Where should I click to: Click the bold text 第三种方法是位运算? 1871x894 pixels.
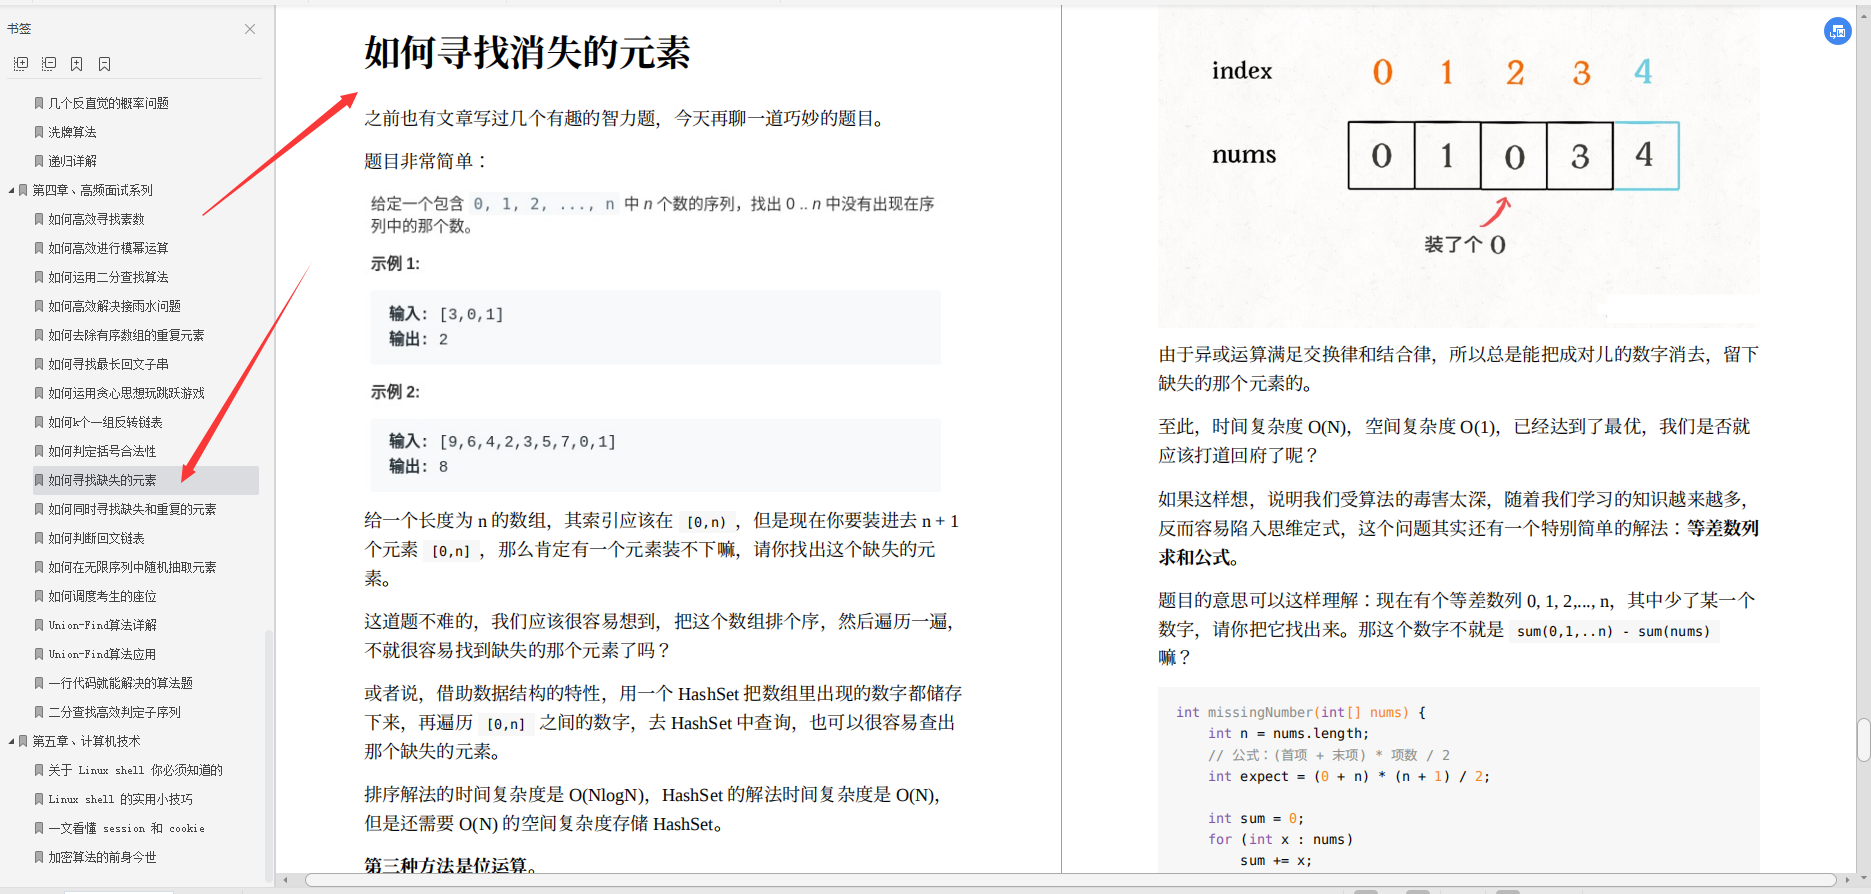click(x=450, y=866)
